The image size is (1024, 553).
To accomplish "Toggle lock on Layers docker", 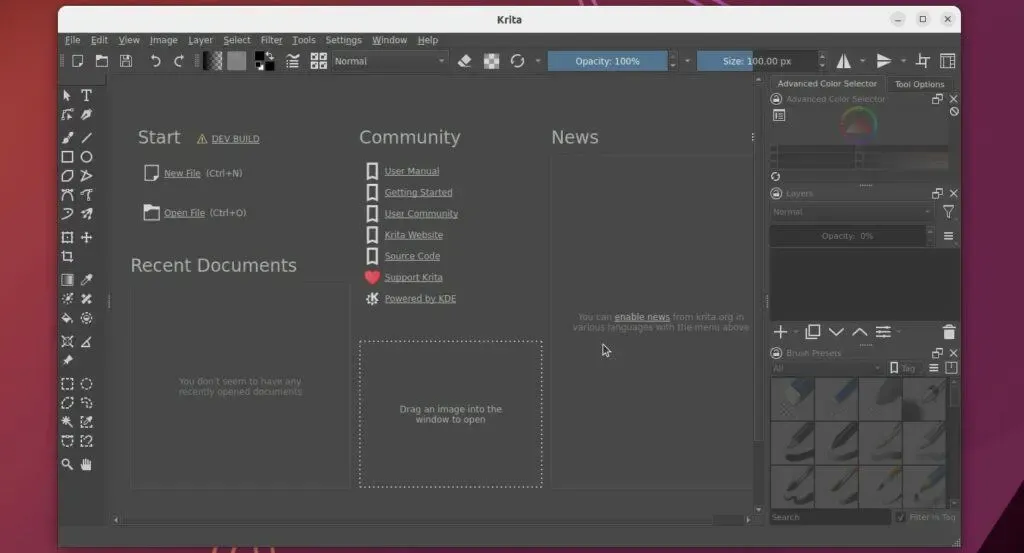I will click(776, 194).
